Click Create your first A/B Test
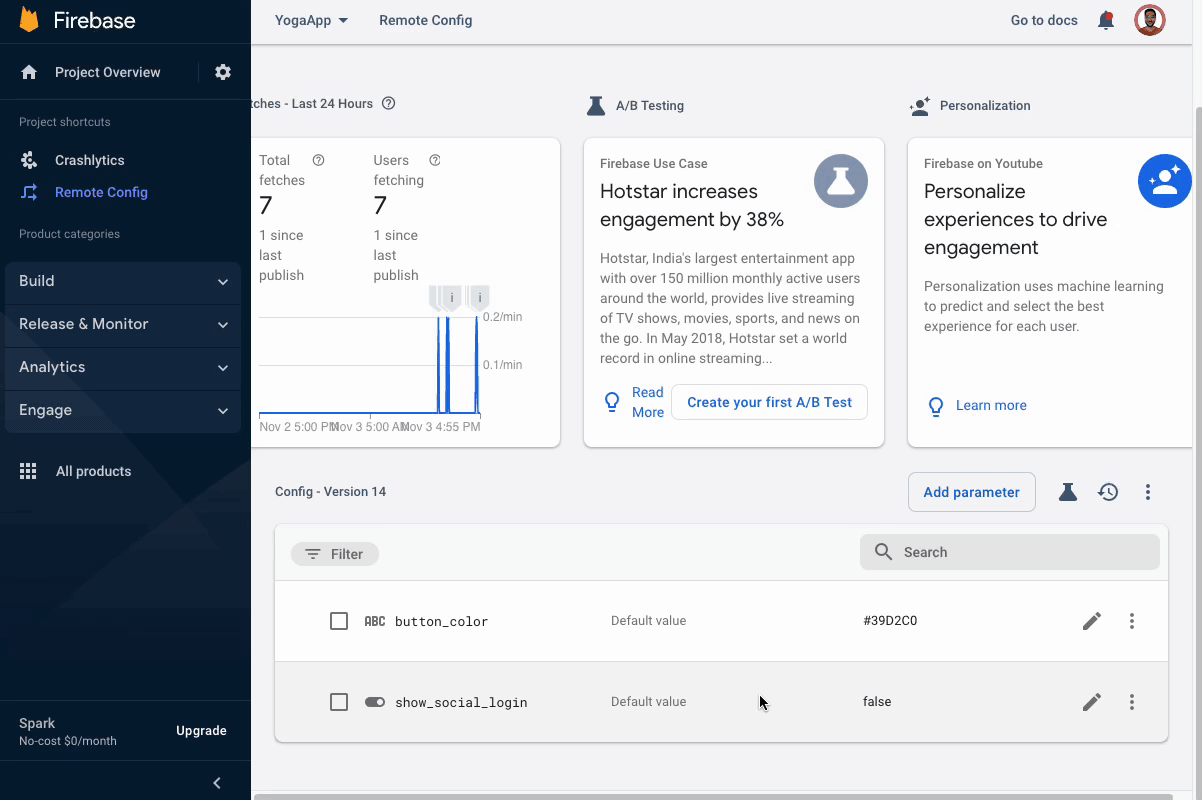This screenshot has width=1202, height=800. point(769,402)
